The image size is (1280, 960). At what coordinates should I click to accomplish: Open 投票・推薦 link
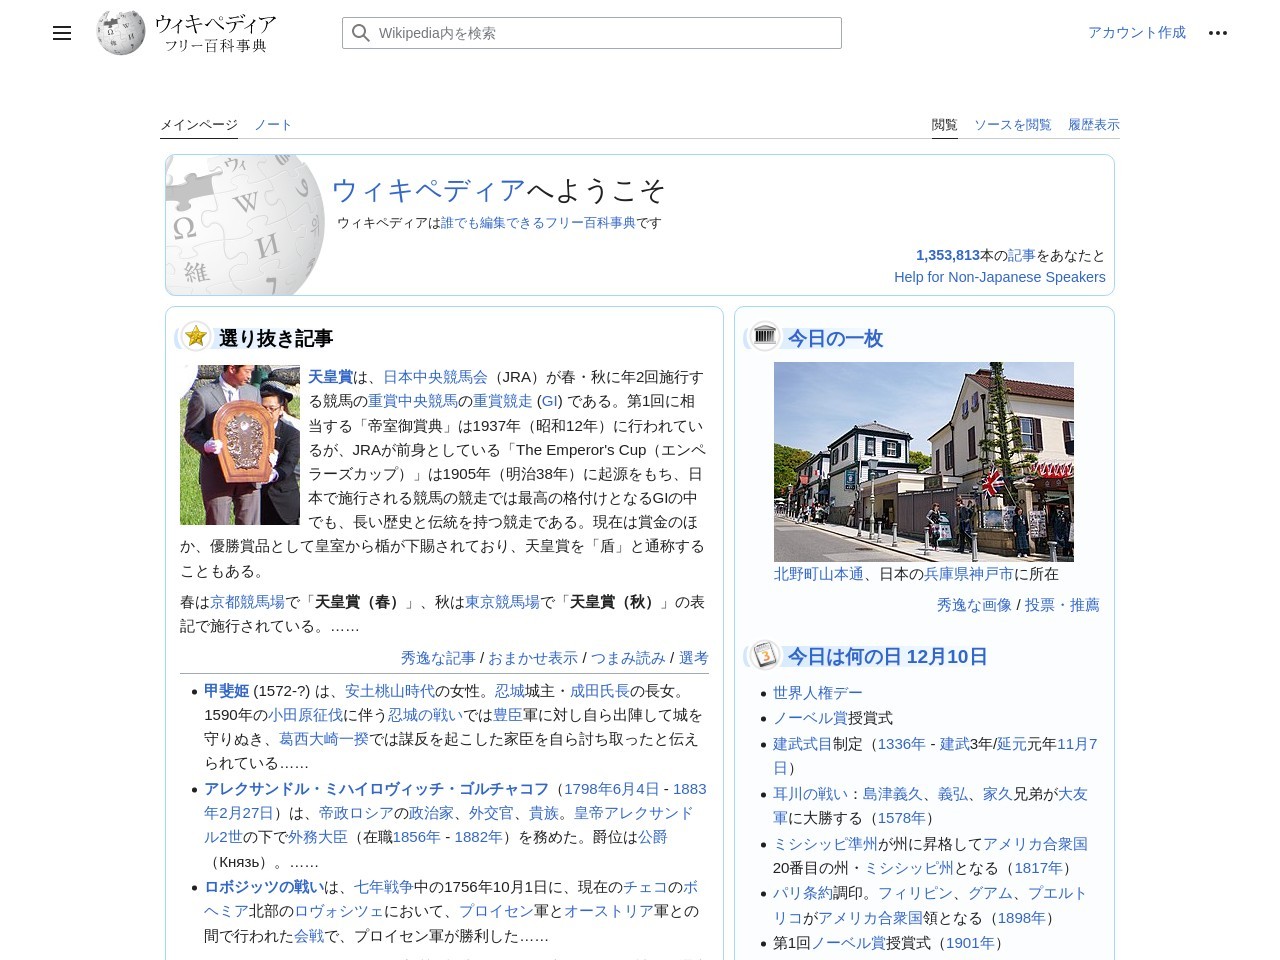point(1062,605)
